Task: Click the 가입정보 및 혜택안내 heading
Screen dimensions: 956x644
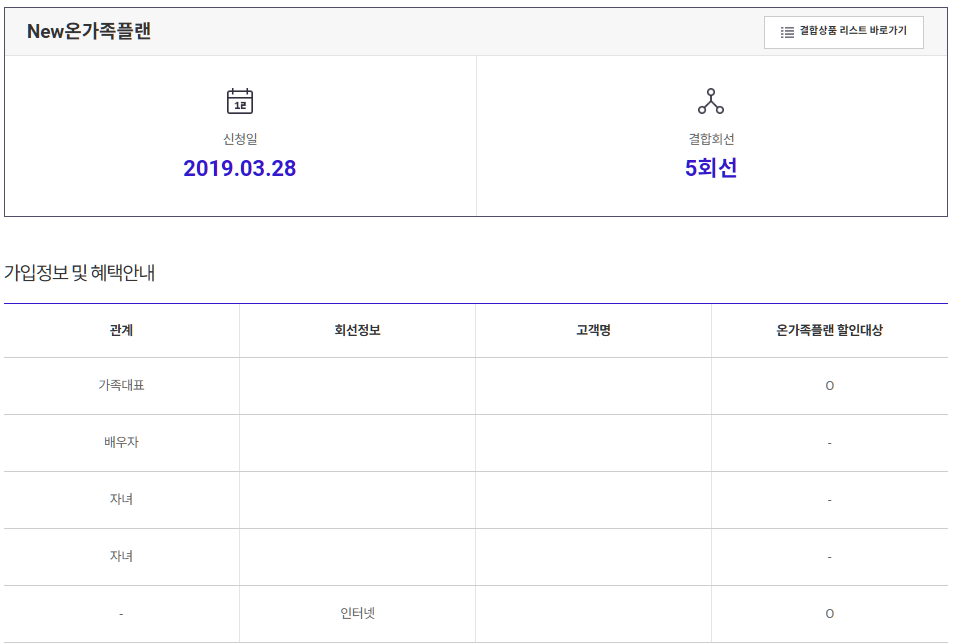Action: (x=80, y=272)
